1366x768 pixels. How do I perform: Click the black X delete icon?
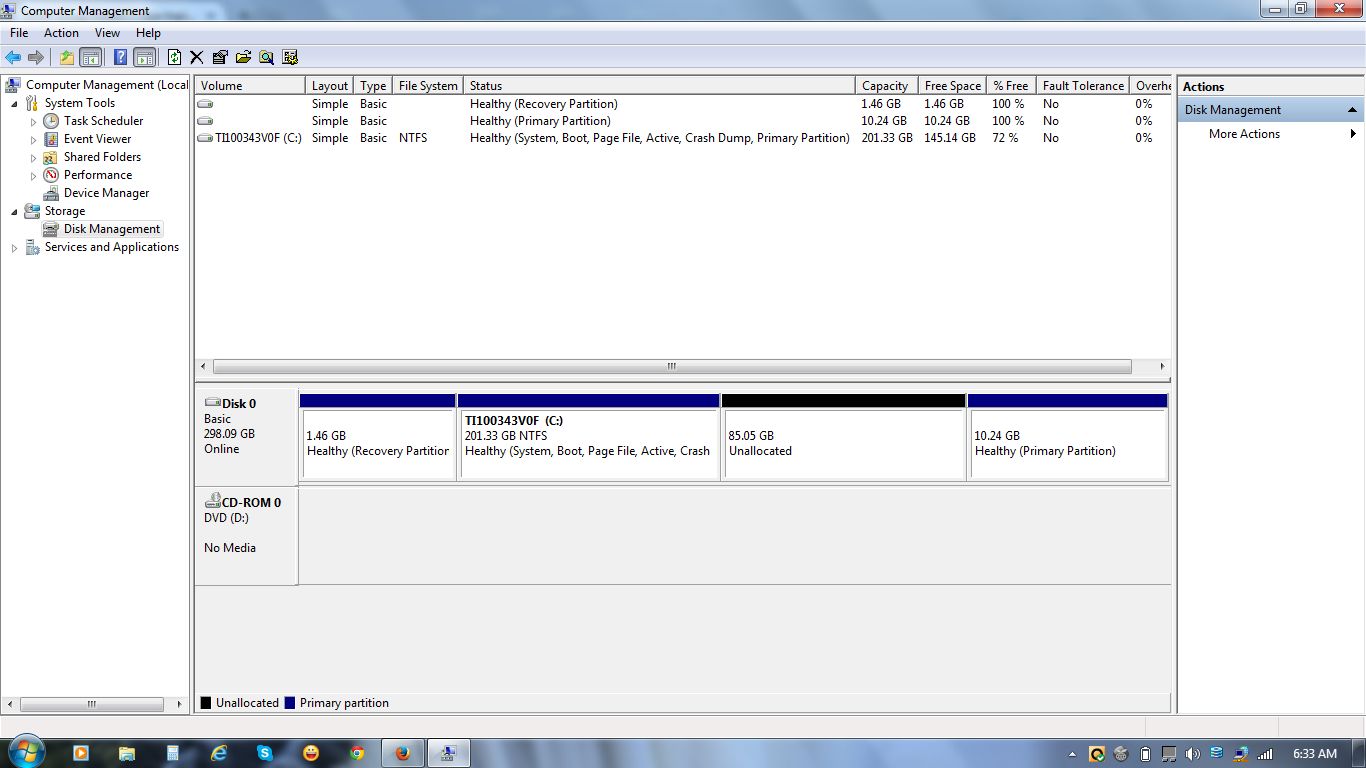tap(197, 58)
